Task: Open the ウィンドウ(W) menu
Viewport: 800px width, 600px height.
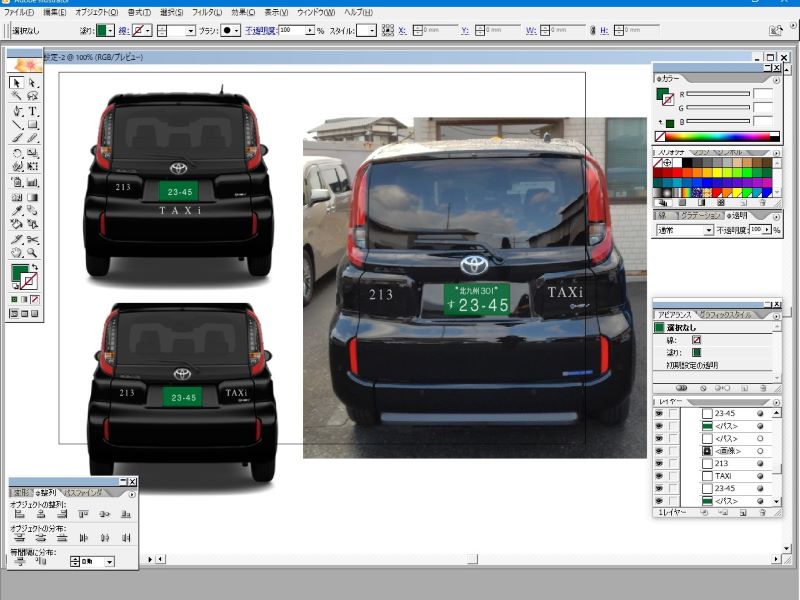Action: (x=316, y=12)
